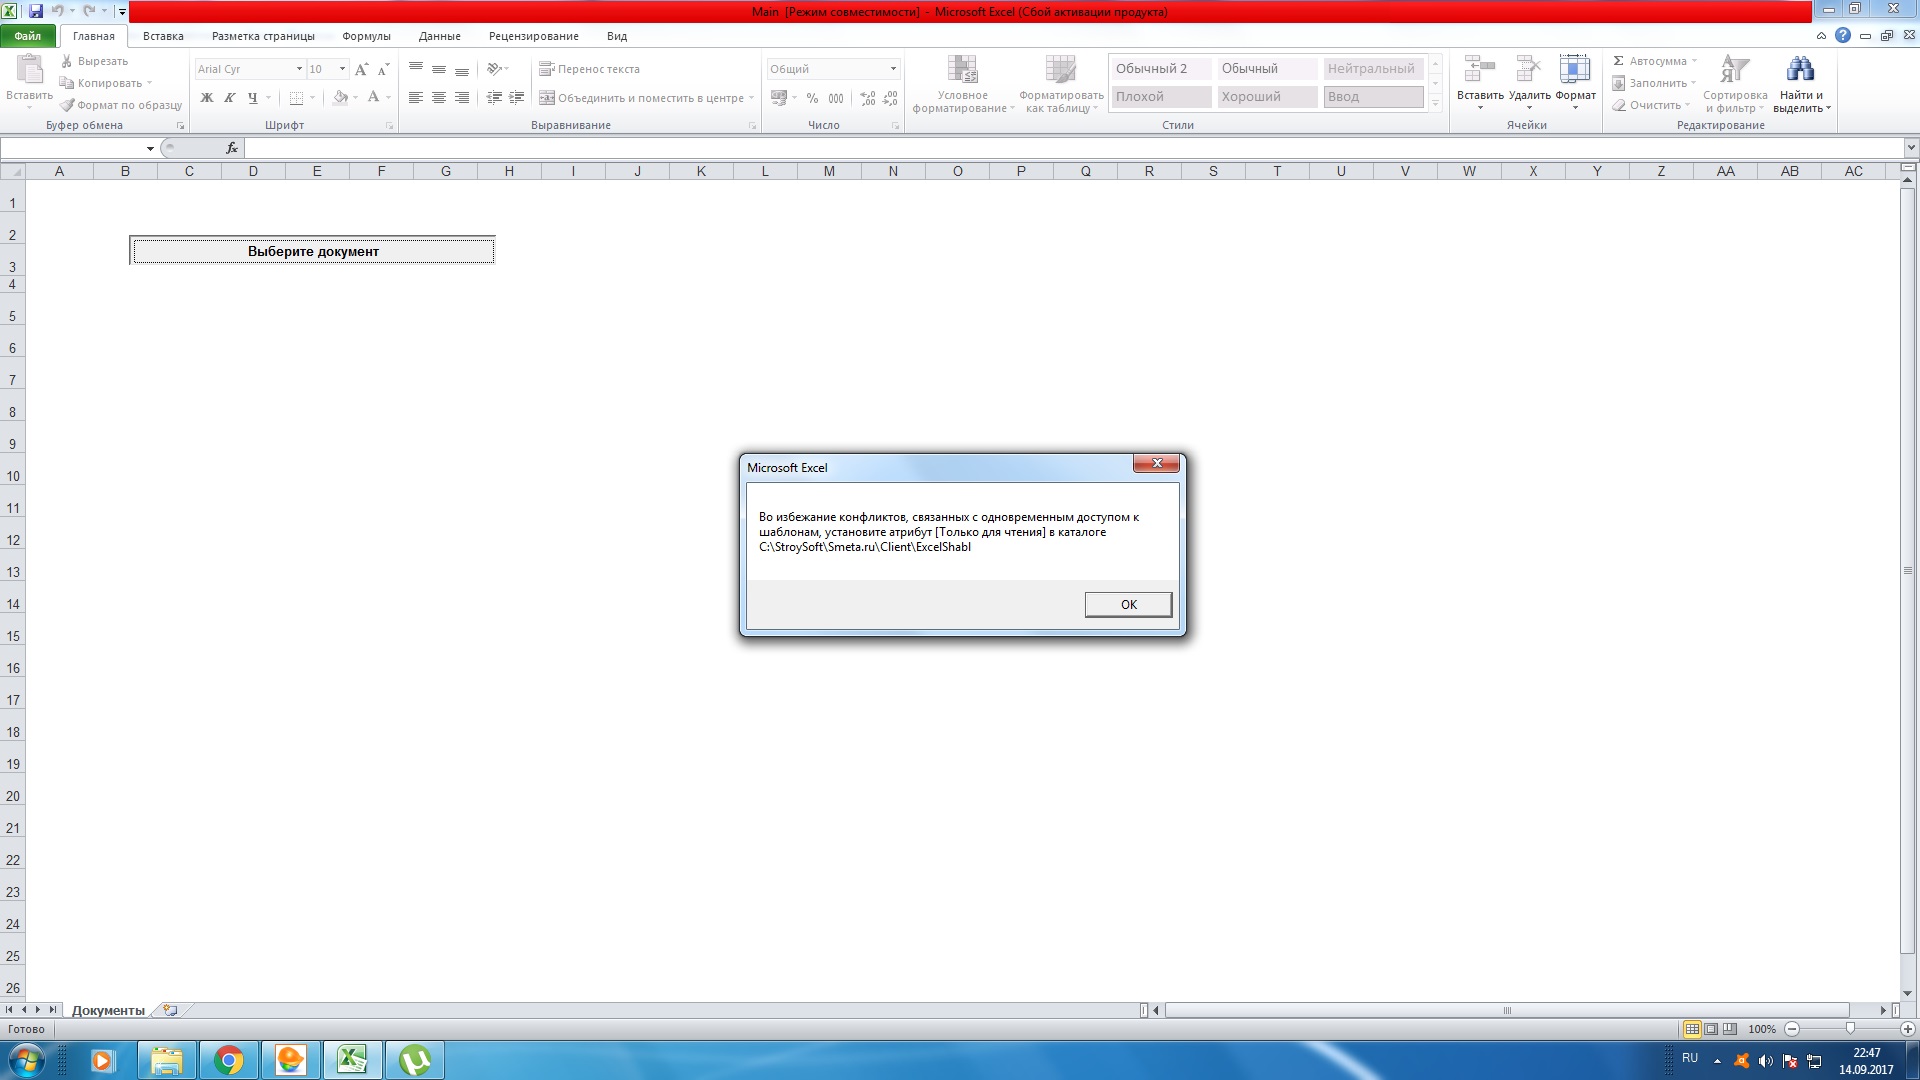Open the Очистить clear menu
Viewport: 1920px width, 1080px height.
click(1651, 105)
